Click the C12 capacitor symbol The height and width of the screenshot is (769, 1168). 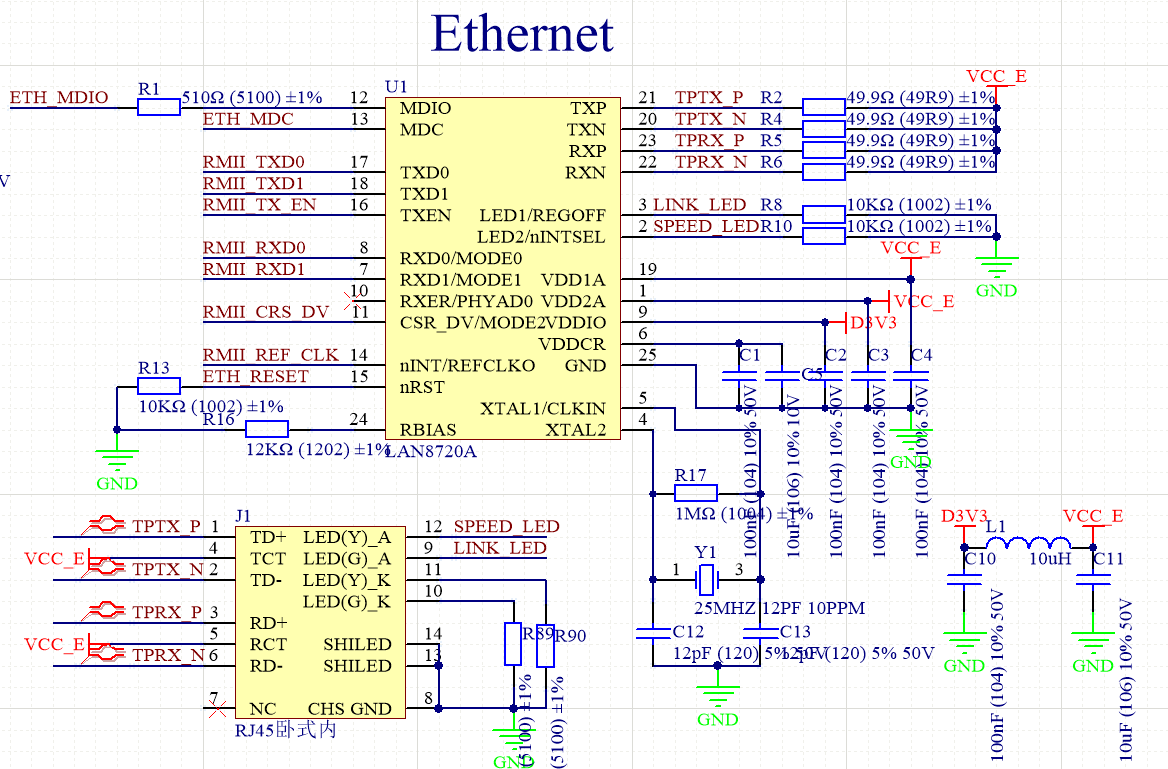[x=653, y=633]
